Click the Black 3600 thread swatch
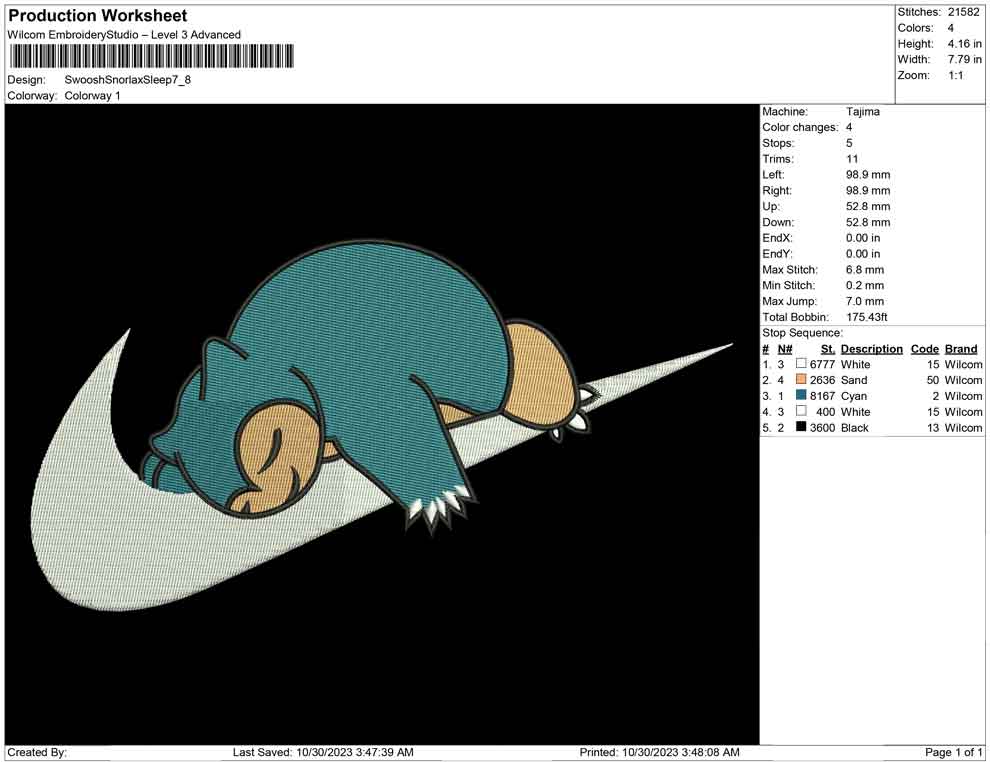Screen dimensions: 990x762 coord(801,428)
